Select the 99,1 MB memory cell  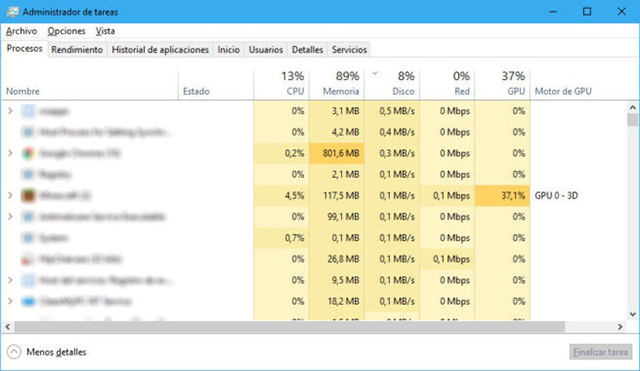pyautogui.click(x=337, y=217)
